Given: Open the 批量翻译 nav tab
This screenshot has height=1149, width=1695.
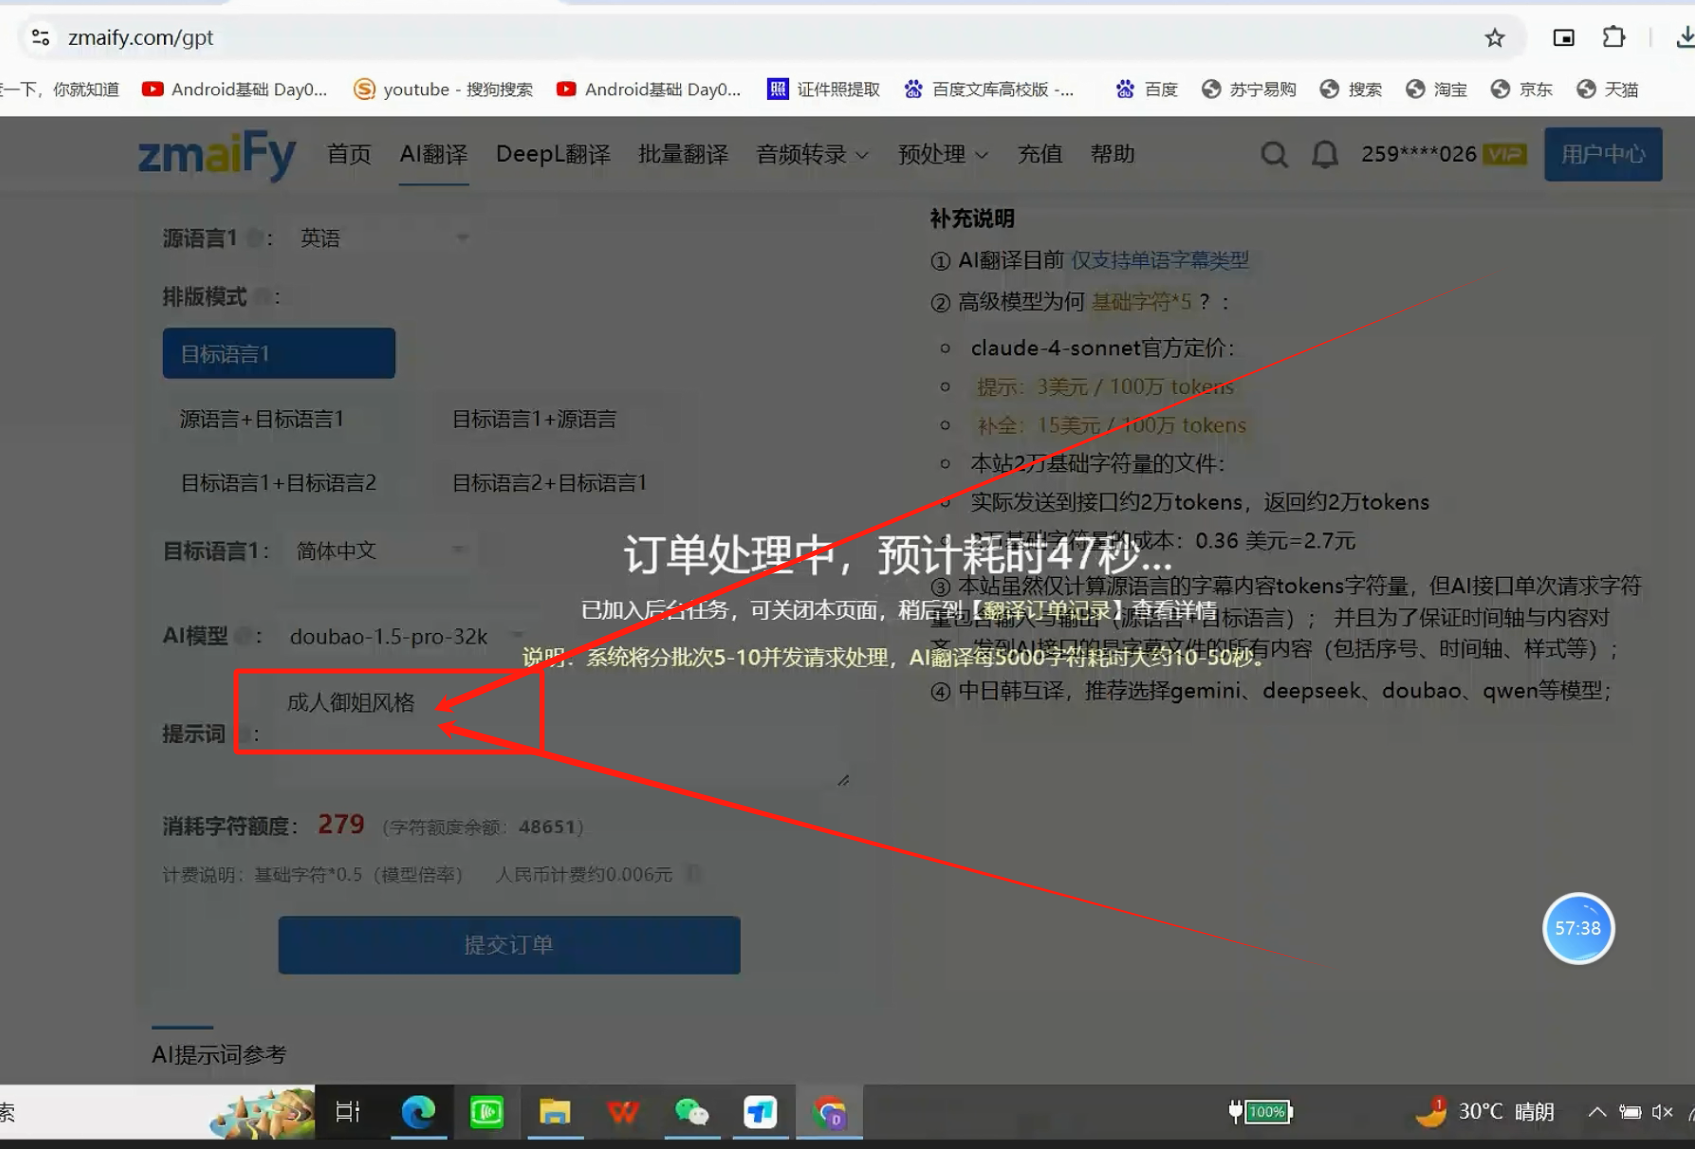Looking at the screenshot, I should (x=683, y=154).
